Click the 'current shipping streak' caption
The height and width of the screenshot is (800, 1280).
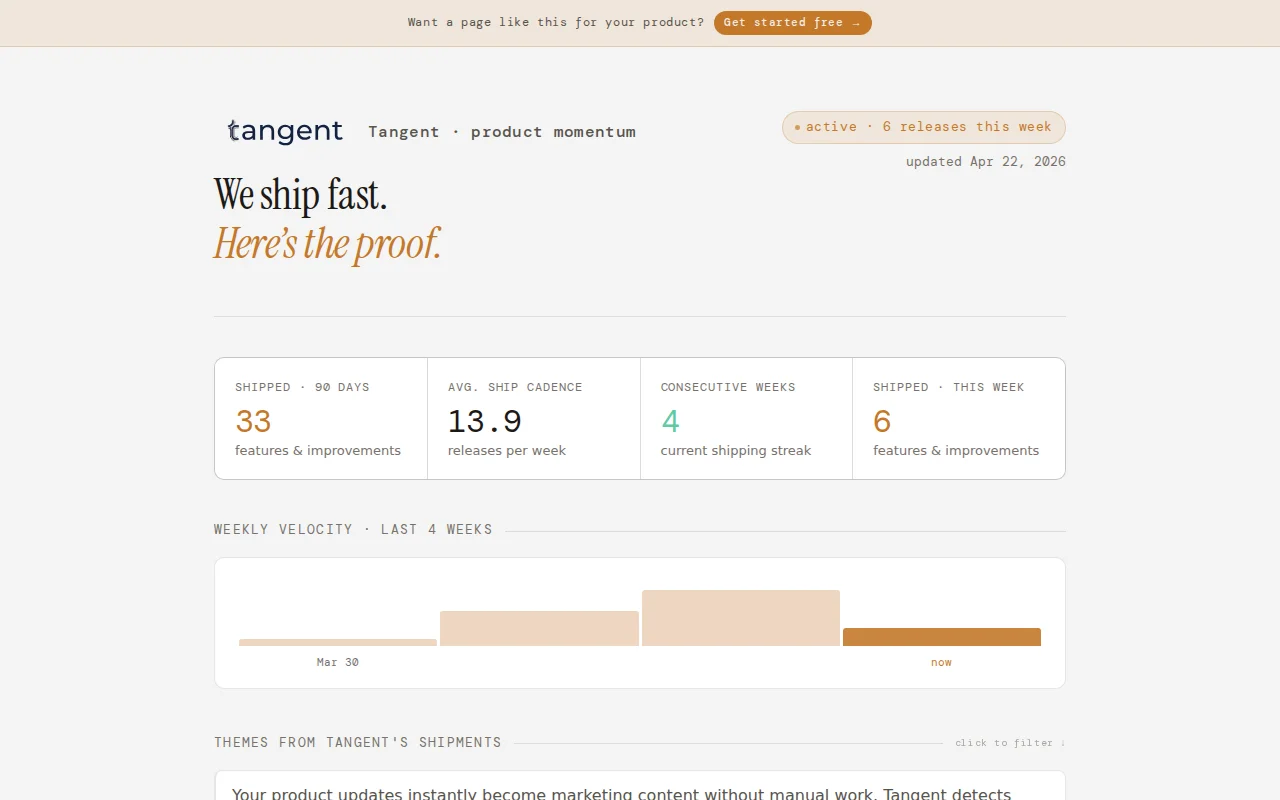pyautogui.click(x=736, y=451)
